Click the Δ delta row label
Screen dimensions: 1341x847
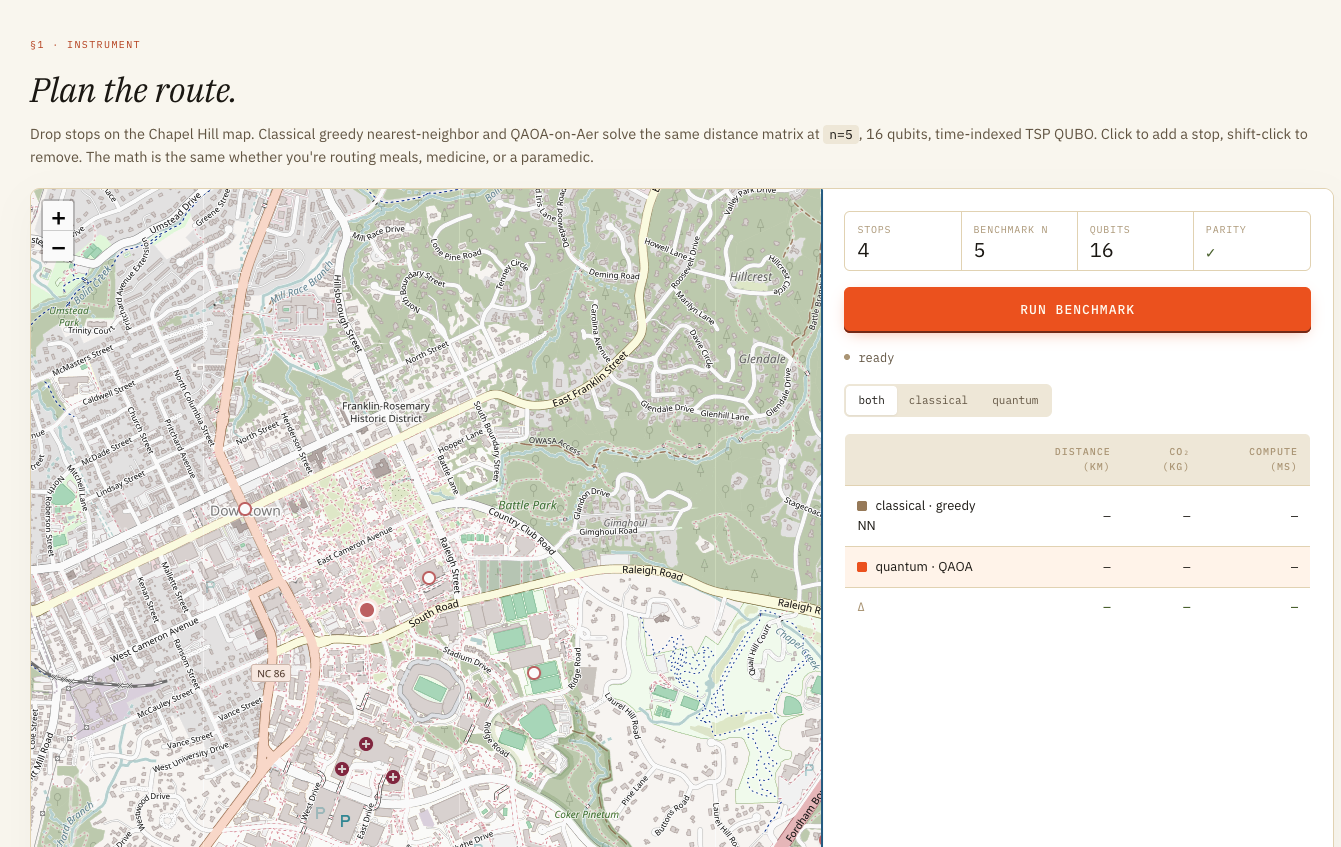pyautogui.click(x=861, y=607)
